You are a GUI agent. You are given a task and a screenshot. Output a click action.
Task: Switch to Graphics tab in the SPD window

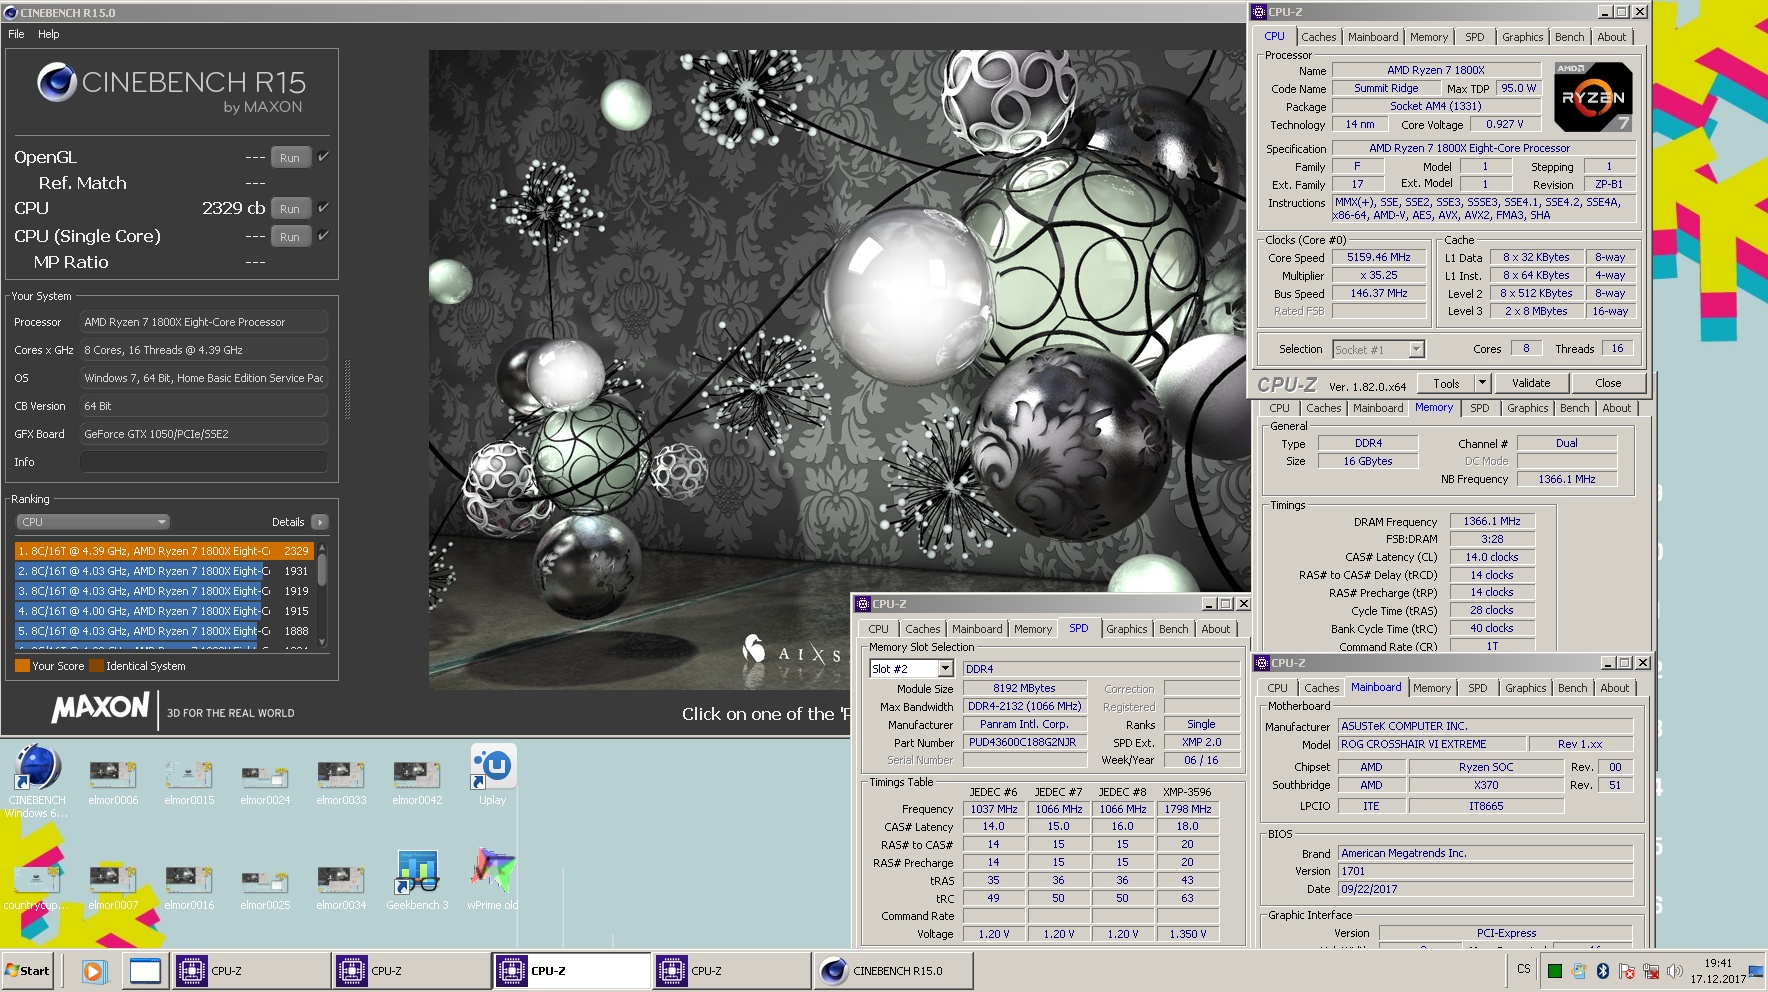pos(1126,629)
